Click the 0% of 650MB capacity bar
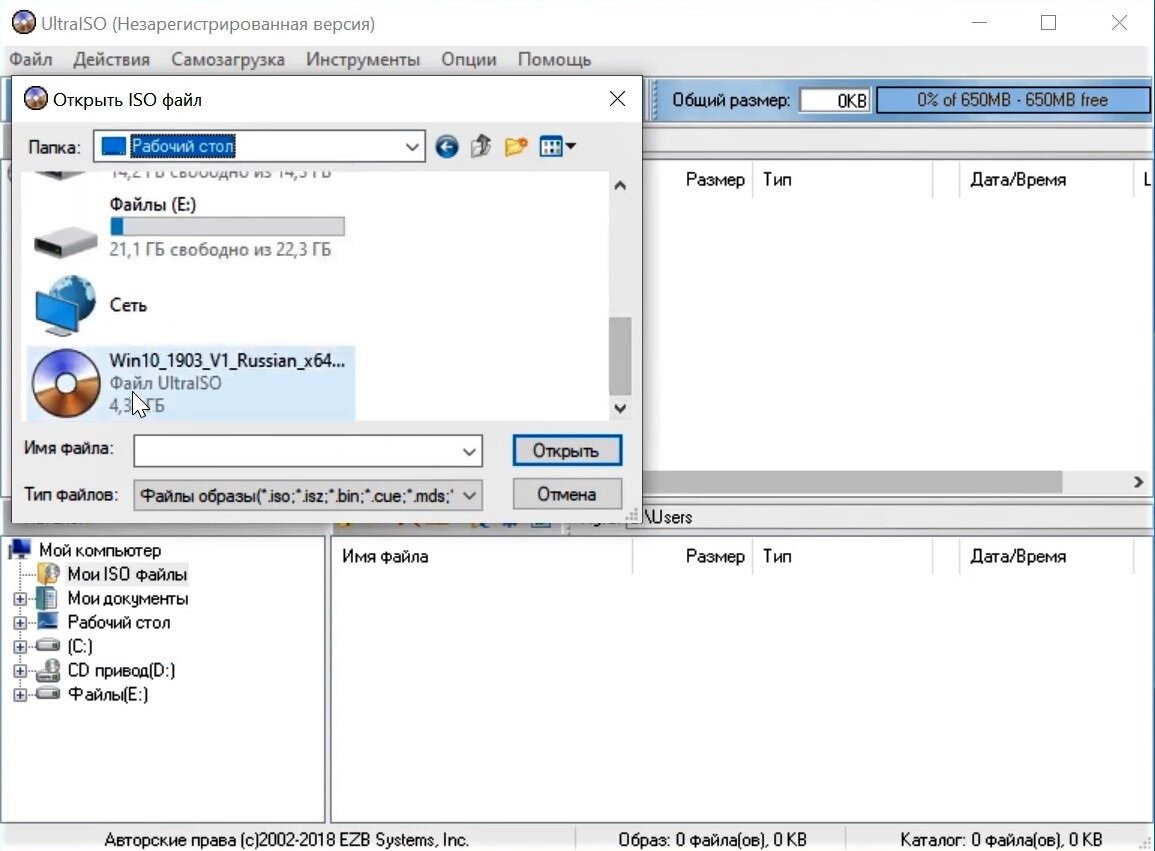This screenshot has width=1155, height=851. pyautogui.click(x=1012, y=99)
